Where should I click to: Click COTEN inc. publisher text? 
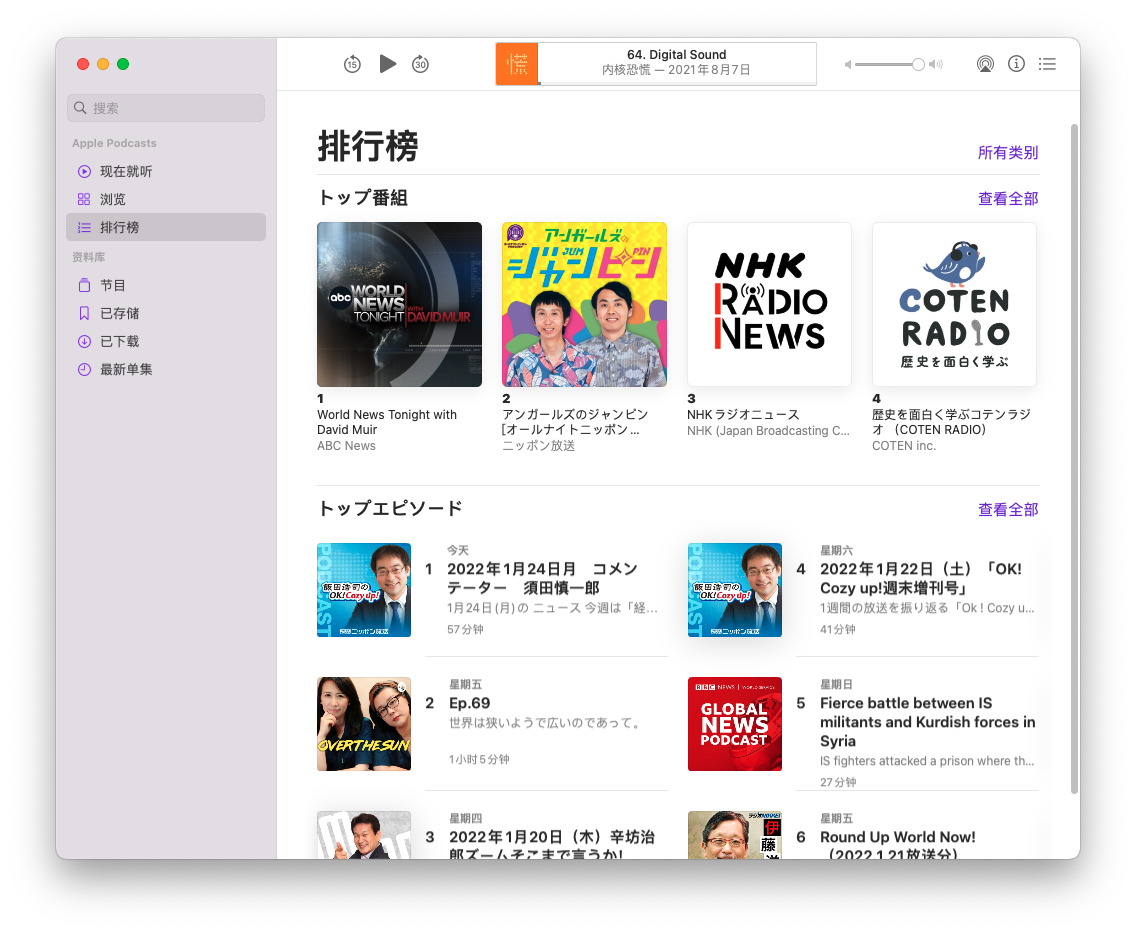point(903,446)
